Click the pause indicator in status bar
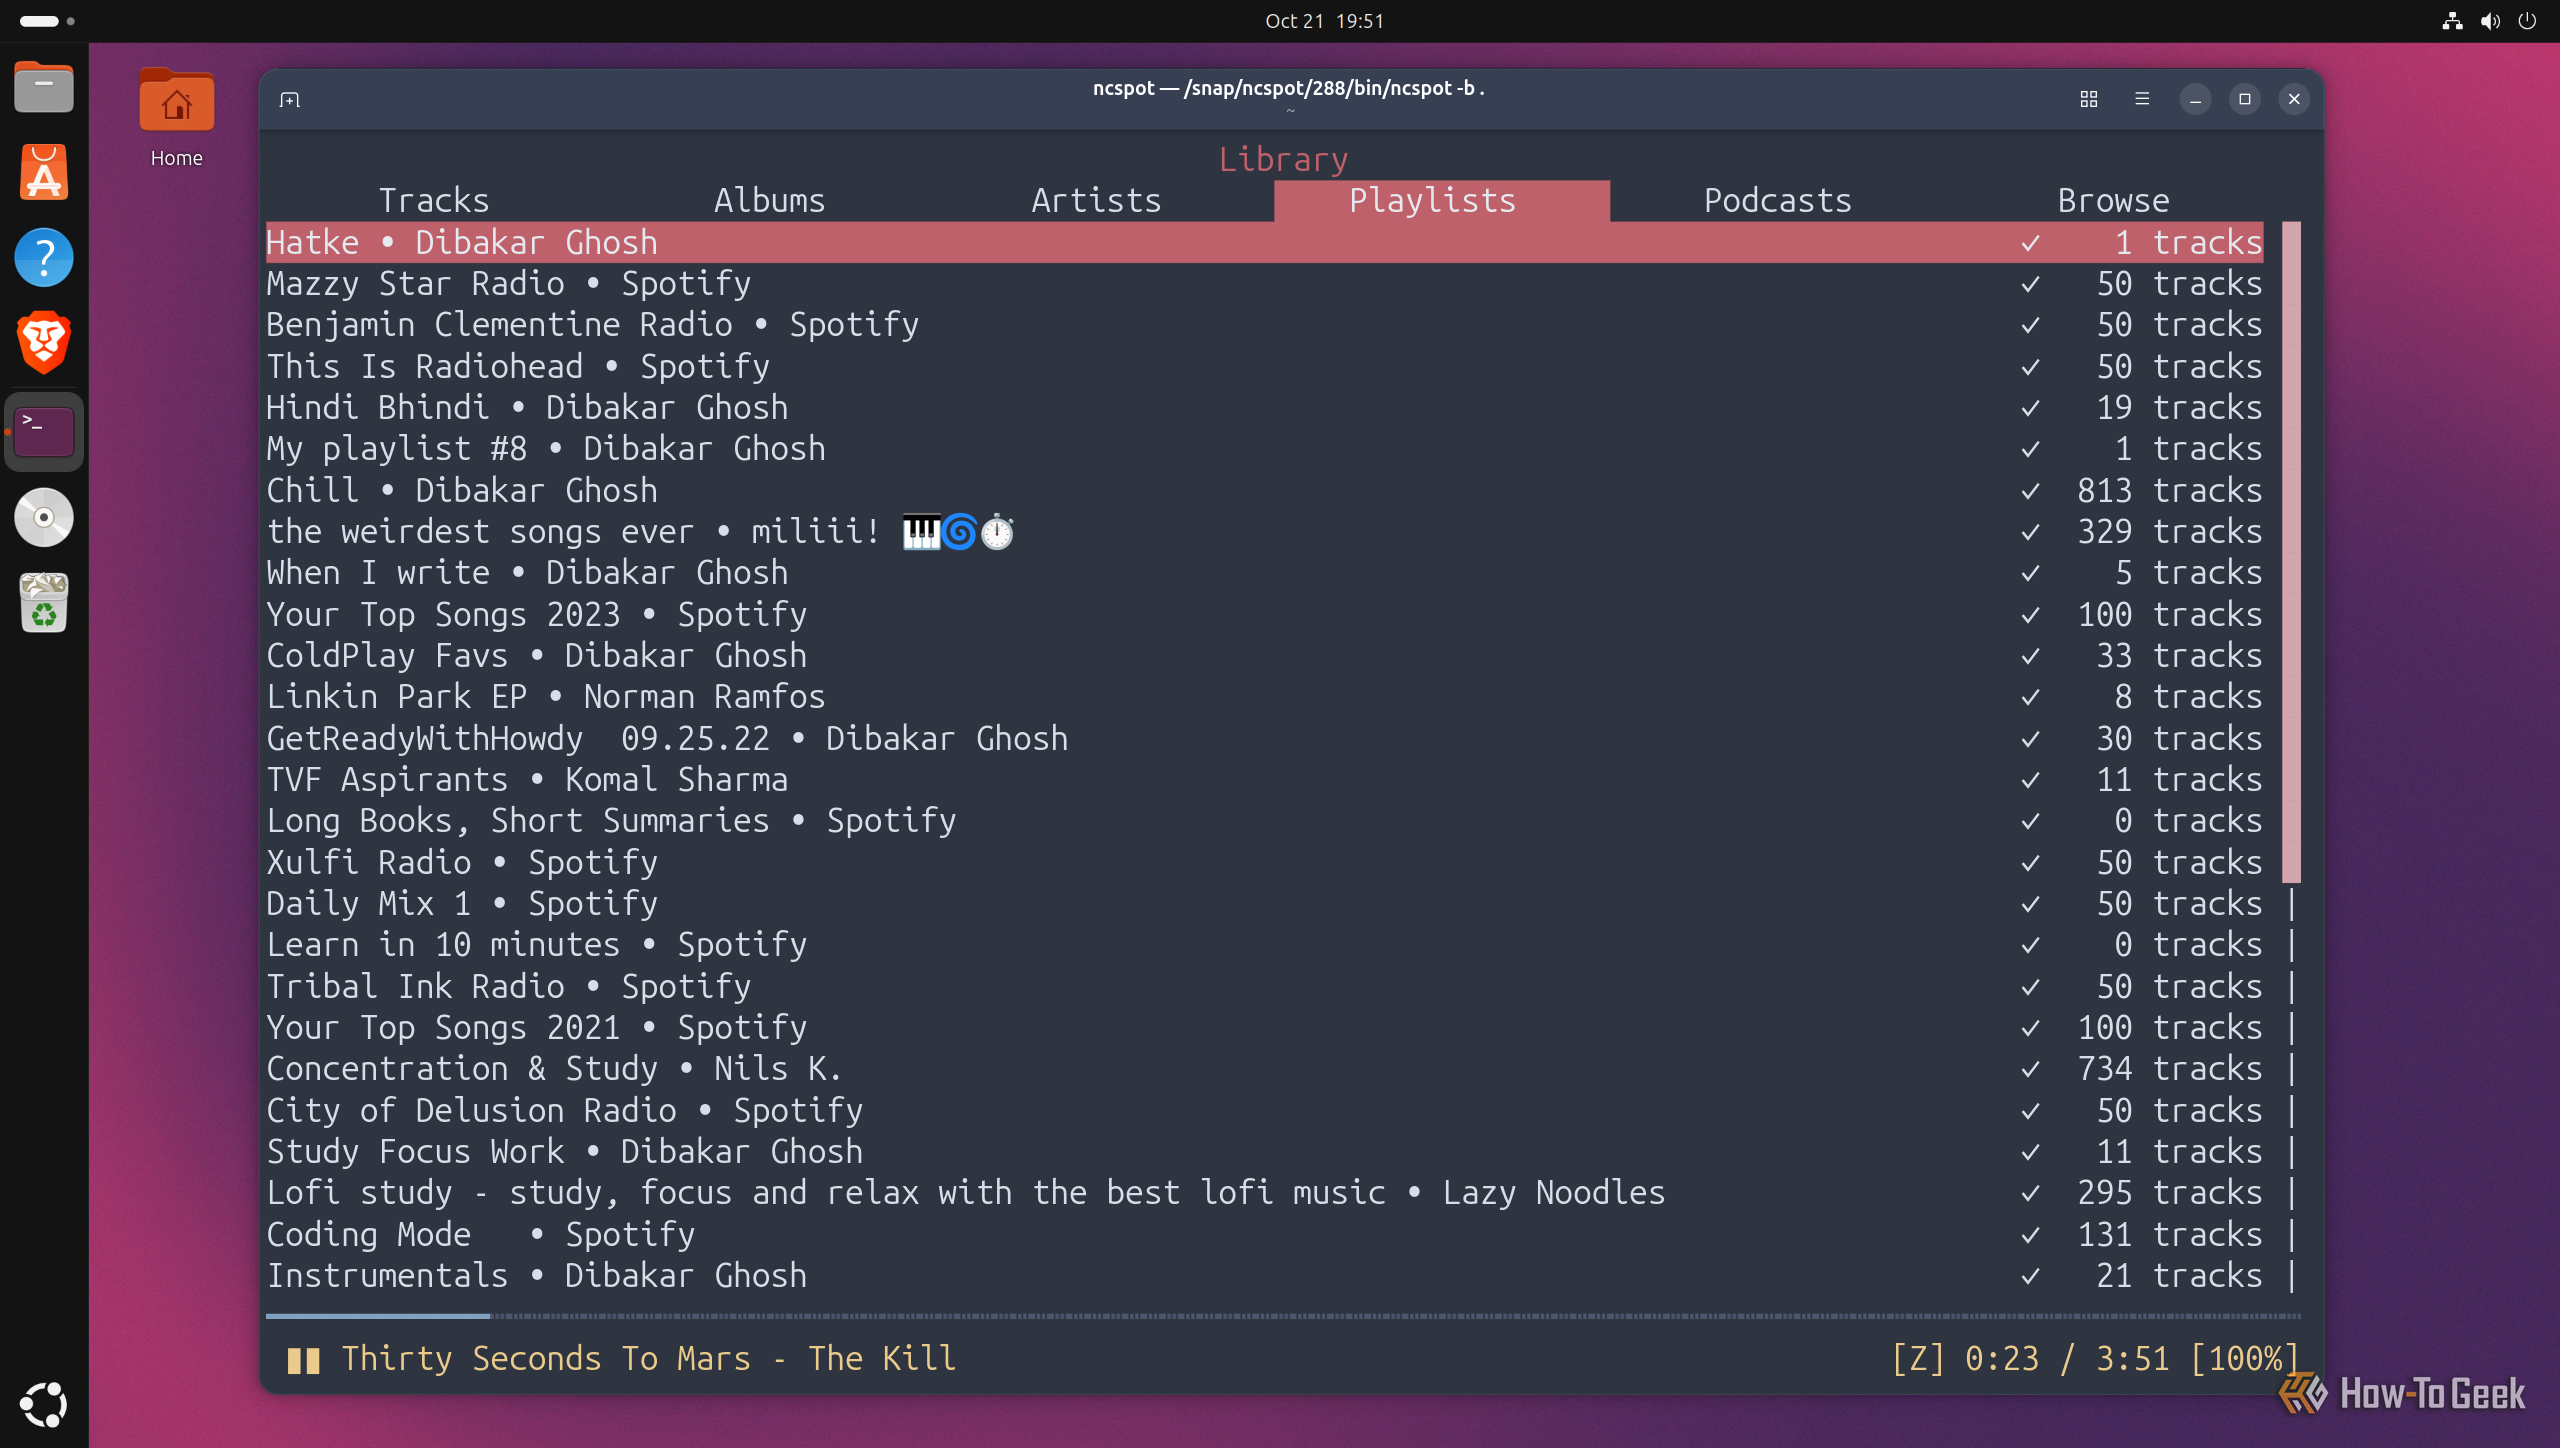 (x=303, y=1360)
